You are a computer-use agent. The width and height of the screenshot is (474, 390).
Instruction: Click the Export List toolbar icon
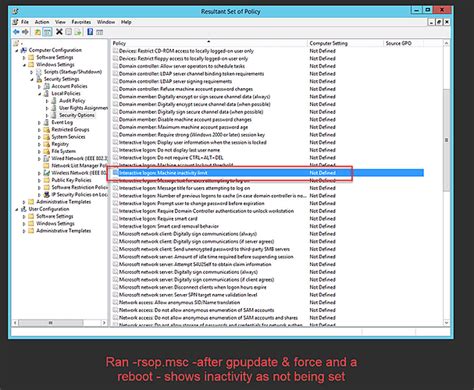[x=78, y=32]
